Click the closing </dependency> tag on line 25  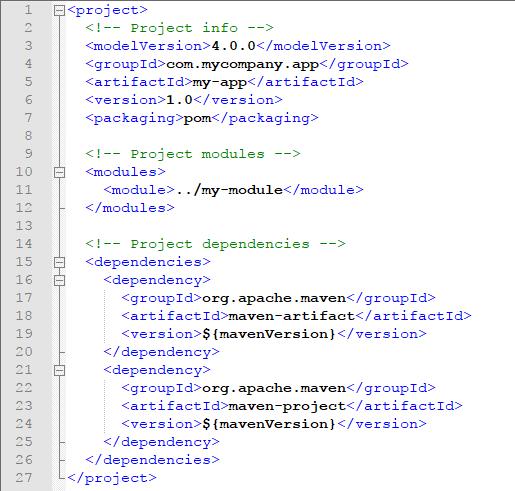[x=162, y=442]
